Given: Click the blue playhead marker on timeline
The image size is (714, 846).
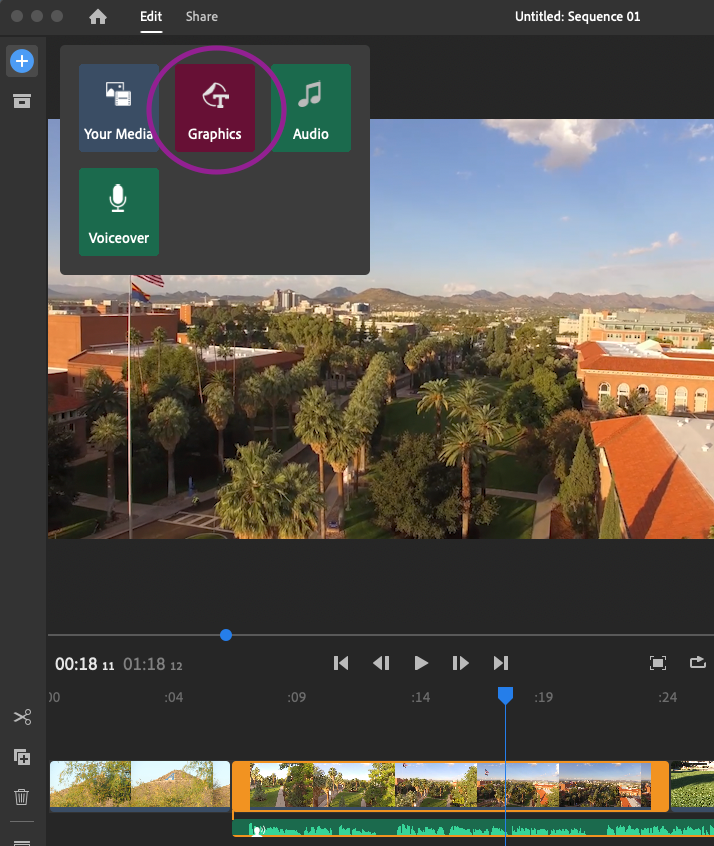Looking at the screenshot, I should click(506, 695).
